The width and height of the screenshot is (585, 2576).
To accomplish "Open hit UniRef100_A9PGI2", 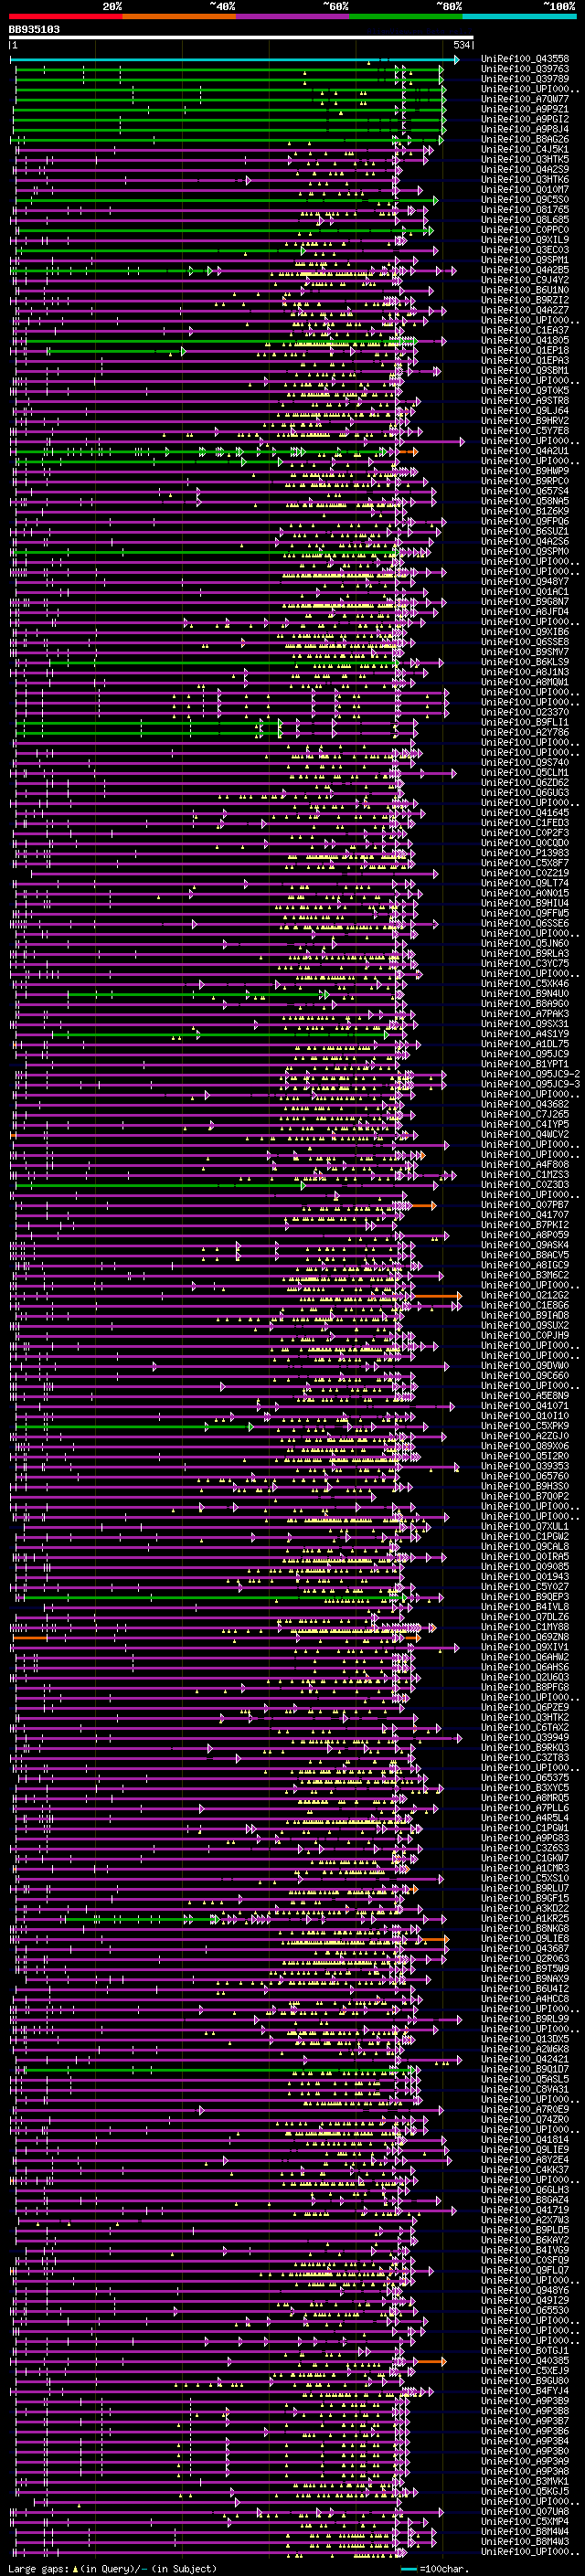I will [x=525, y=119].
